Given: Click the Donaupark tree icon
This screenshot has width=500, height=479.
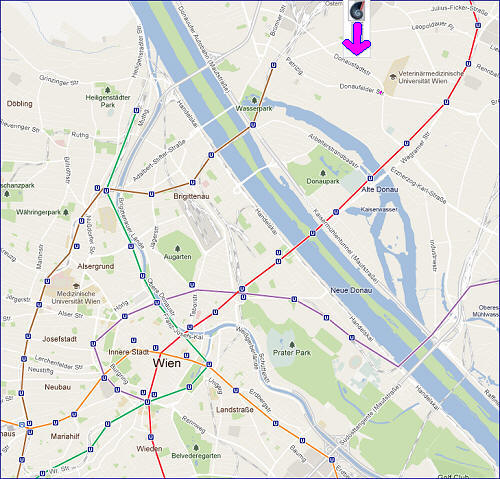Looking at the screenshot, I should tap(323, 173).
